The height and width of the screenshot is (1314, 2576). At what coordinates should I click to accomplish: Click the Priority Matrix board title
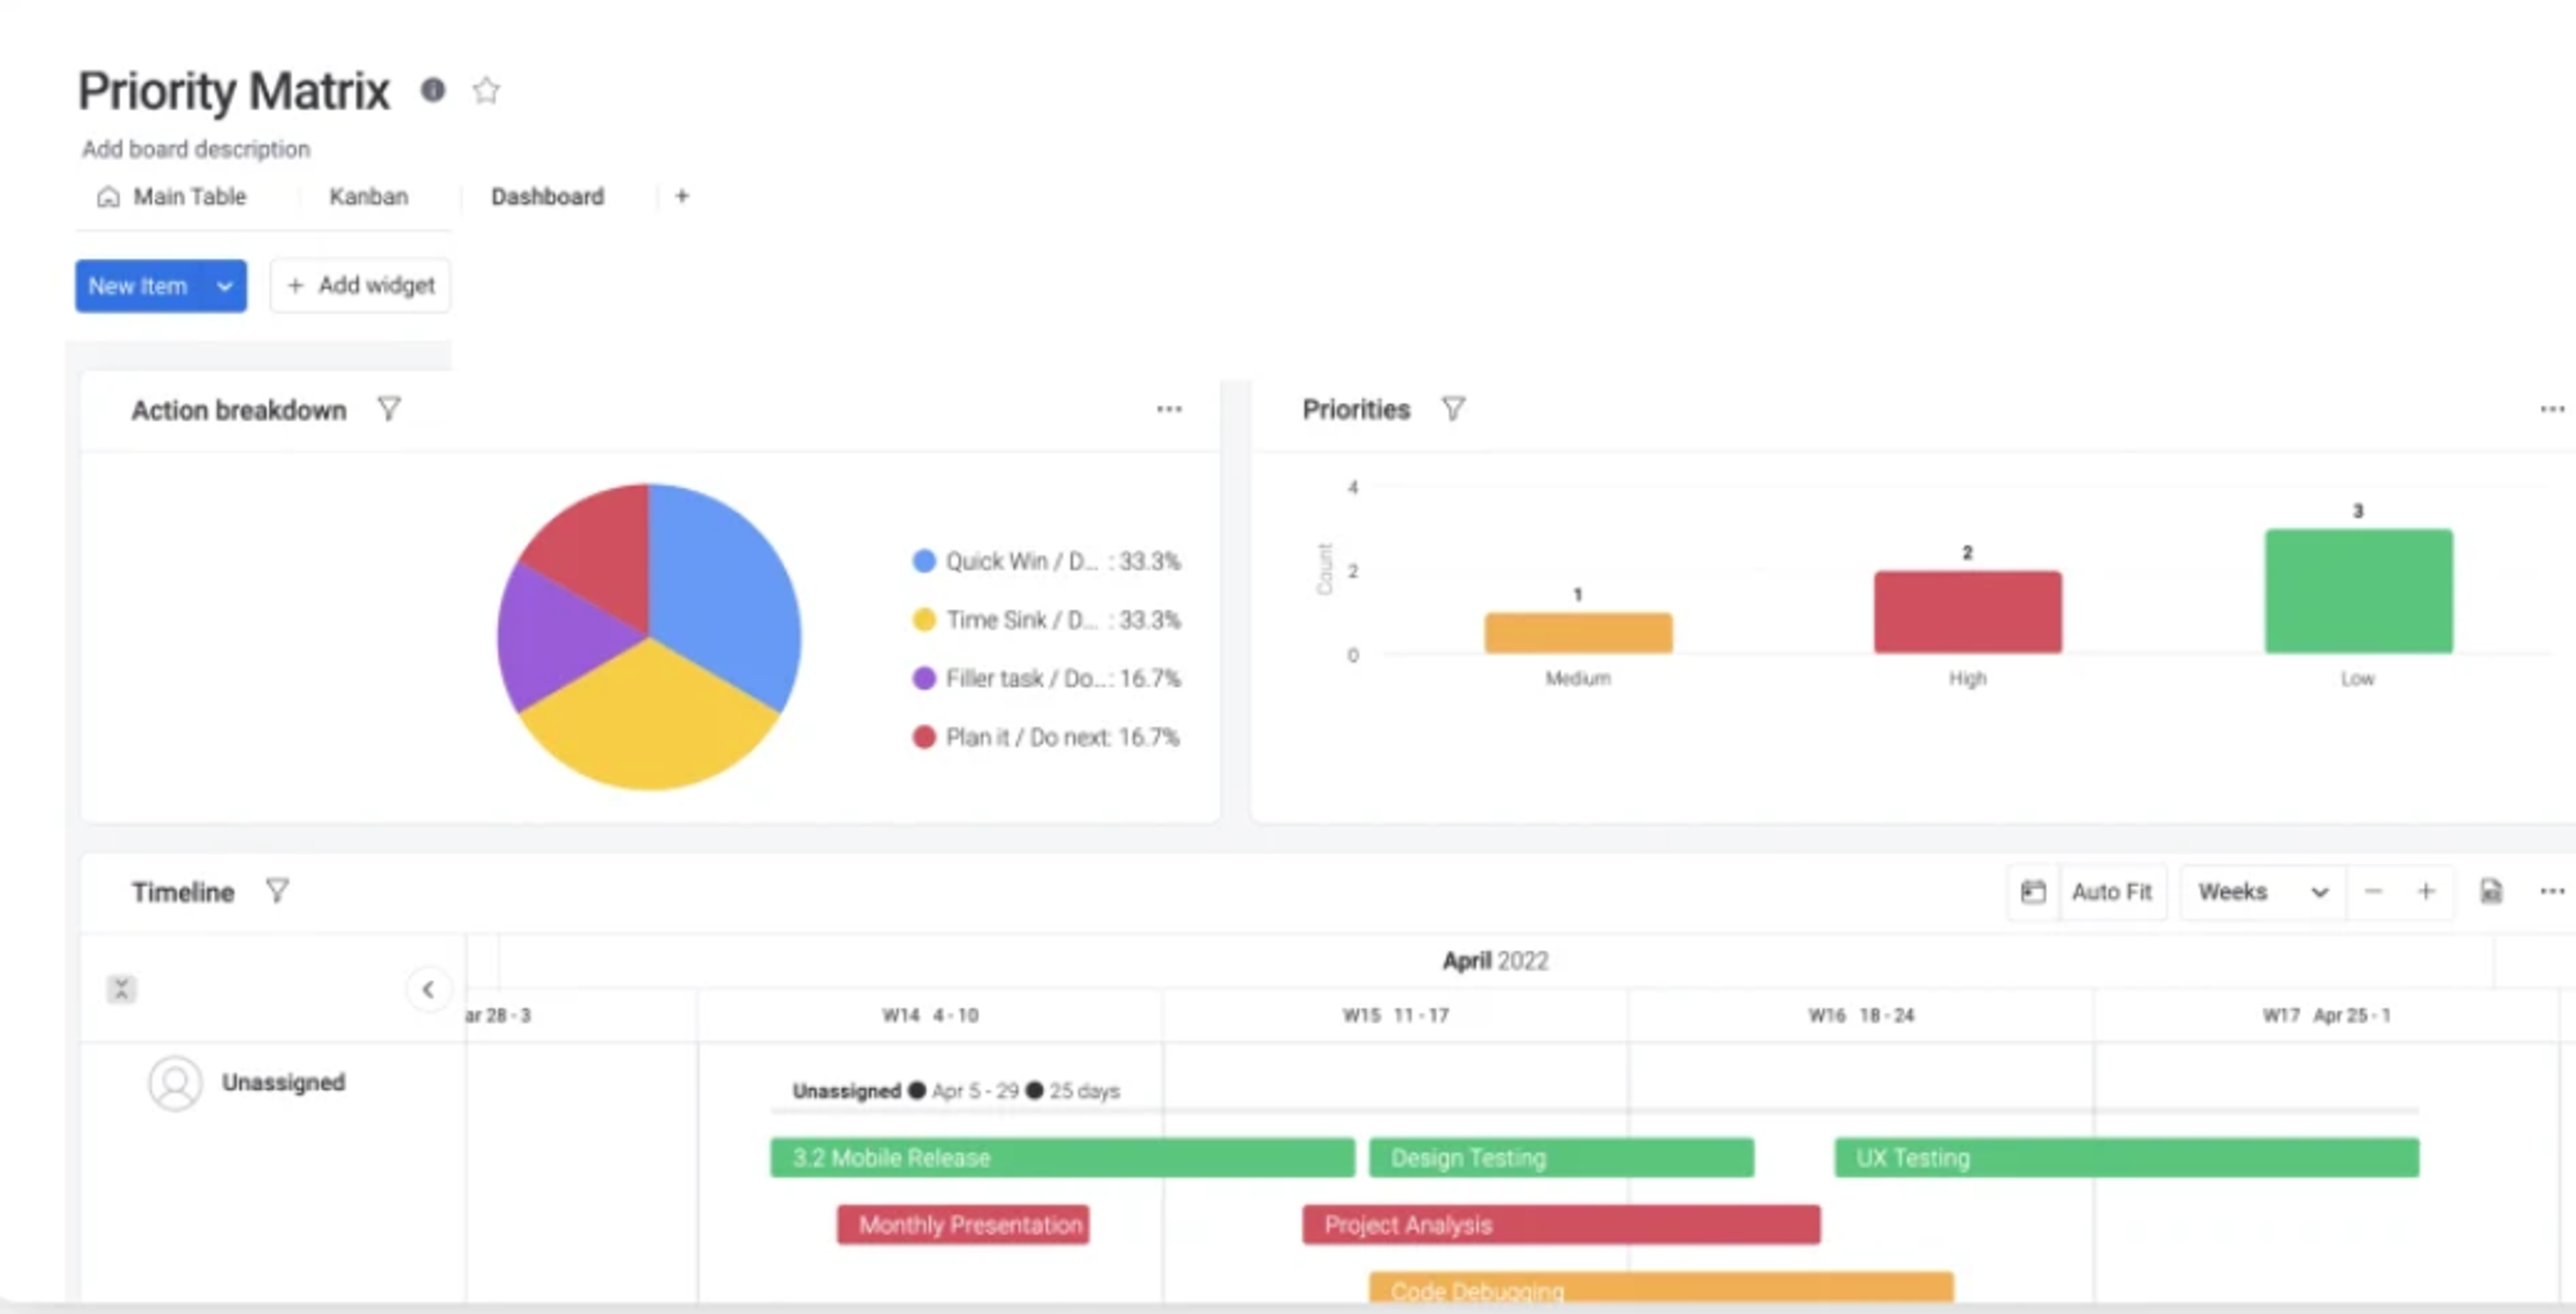click(x=234, y=91)
